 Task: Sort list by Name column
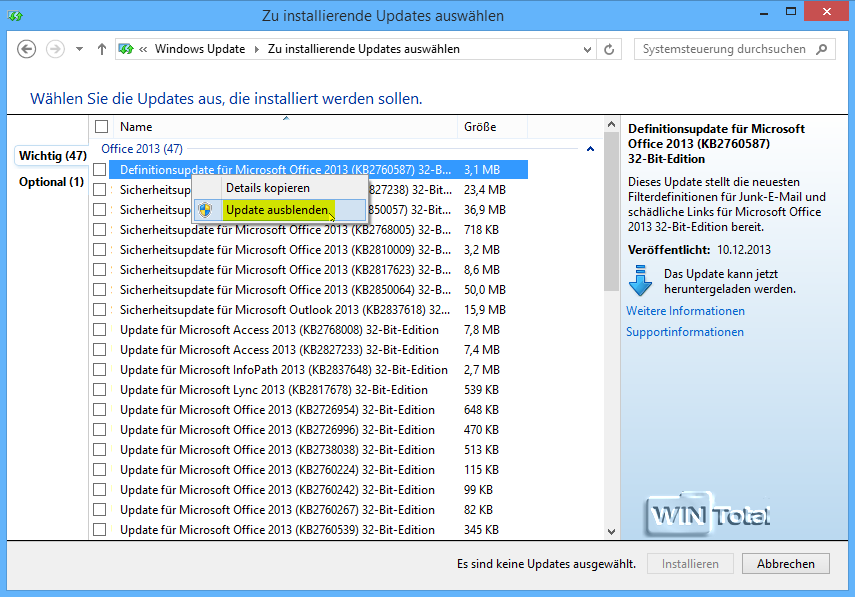coord(286,126)
